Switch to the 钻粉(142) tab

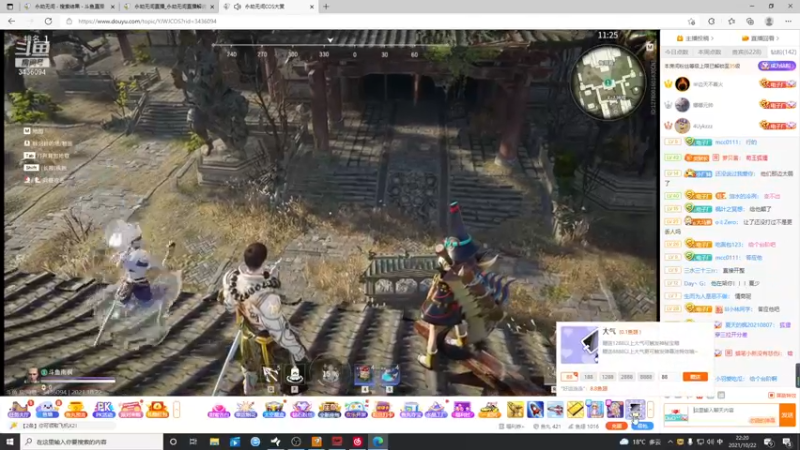pos(783,52)
